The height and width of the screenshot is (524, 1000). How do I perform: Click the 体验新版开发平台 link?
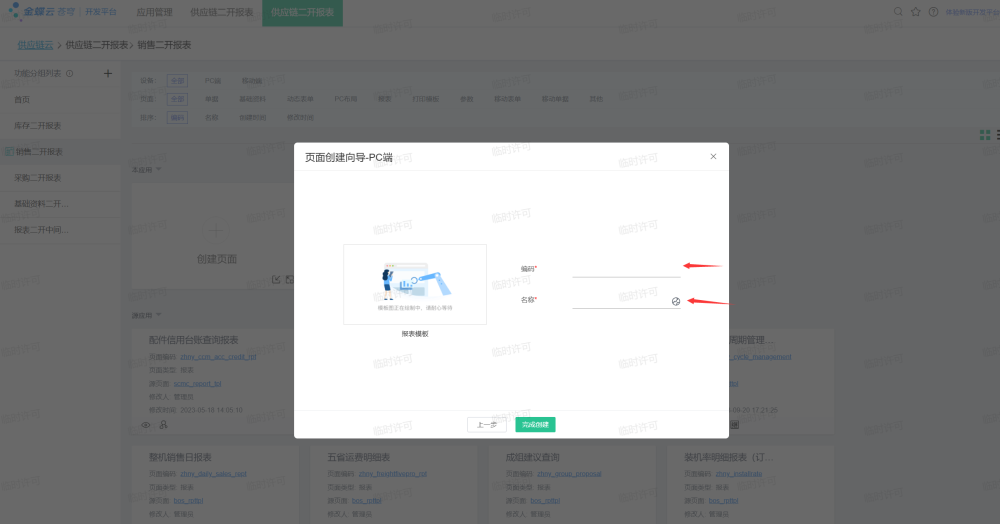point(972,12)
